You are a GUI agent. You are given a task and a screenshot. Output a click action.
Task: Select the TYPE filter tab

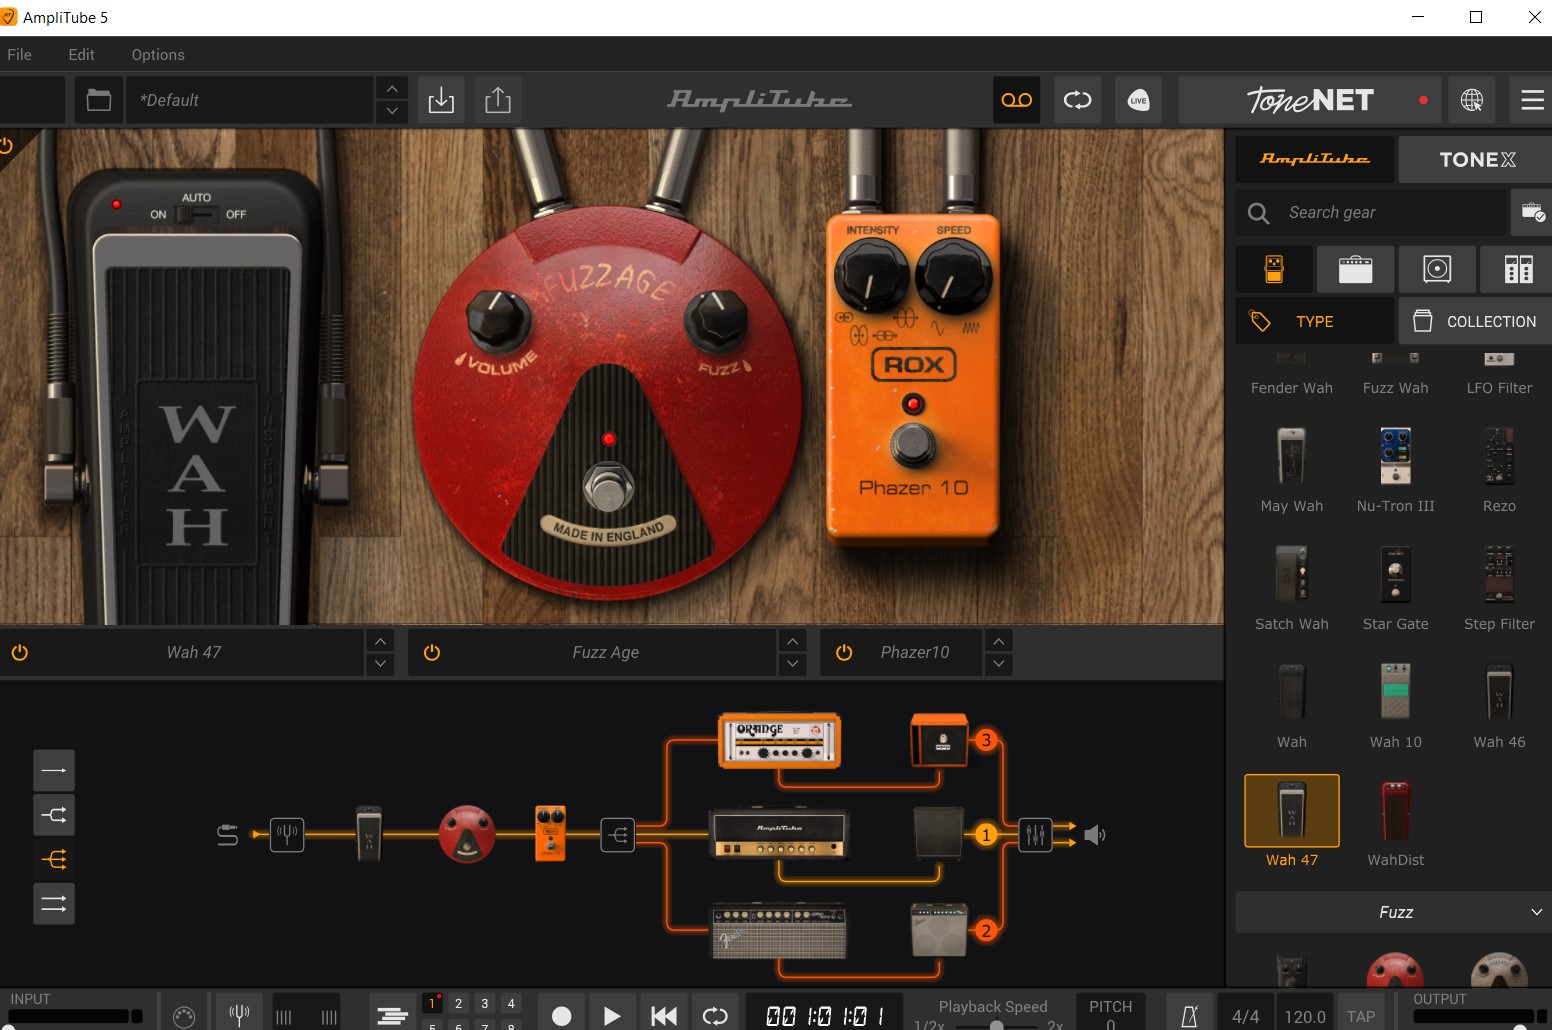(x=1314, y=321)
